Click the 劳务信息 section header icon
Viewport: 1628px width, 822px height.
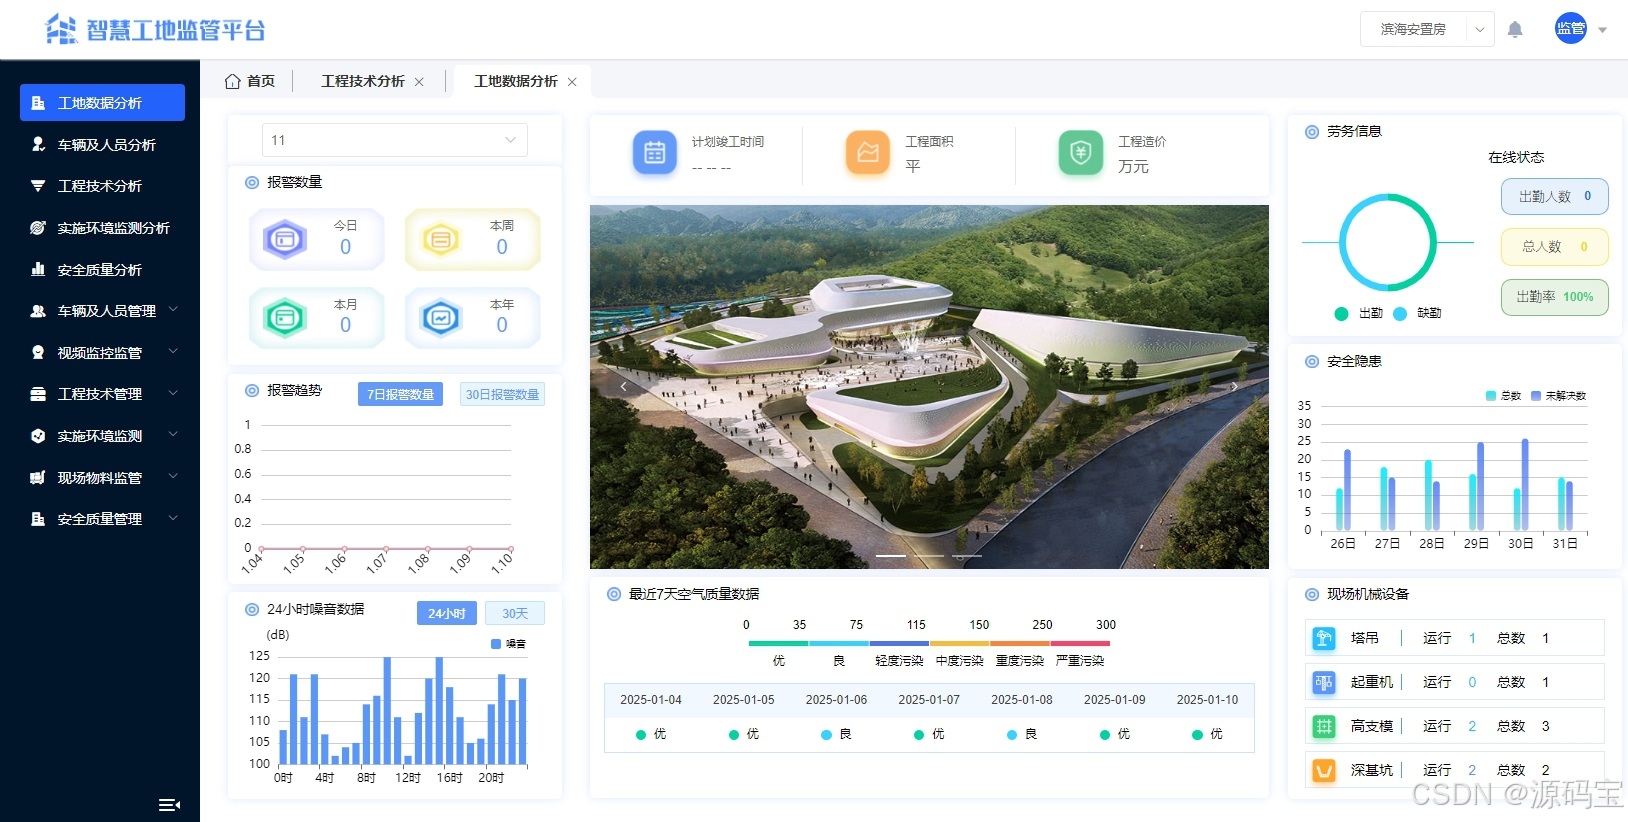(1312, 132)
